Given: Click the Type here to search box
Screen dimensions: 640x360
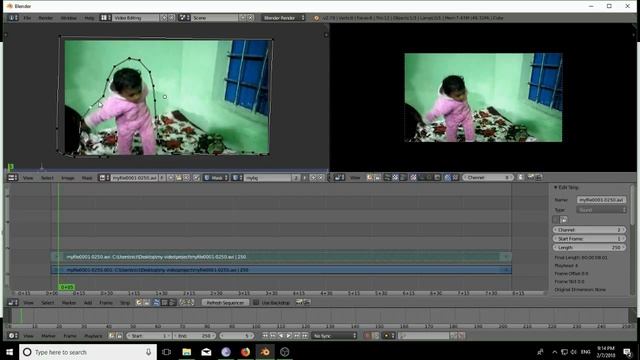Looking at the screenshot, I should point(88,352).
